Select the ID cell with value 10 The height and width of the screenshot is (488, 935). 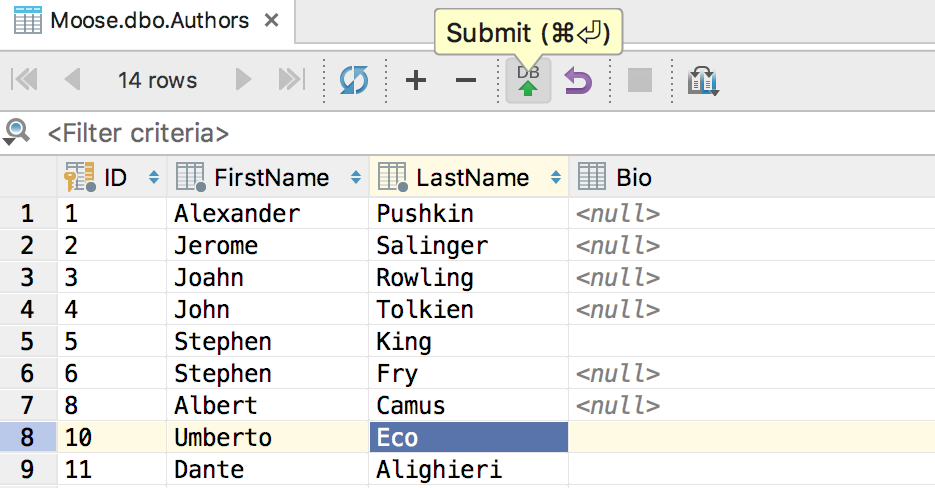(x=112, y=437)
